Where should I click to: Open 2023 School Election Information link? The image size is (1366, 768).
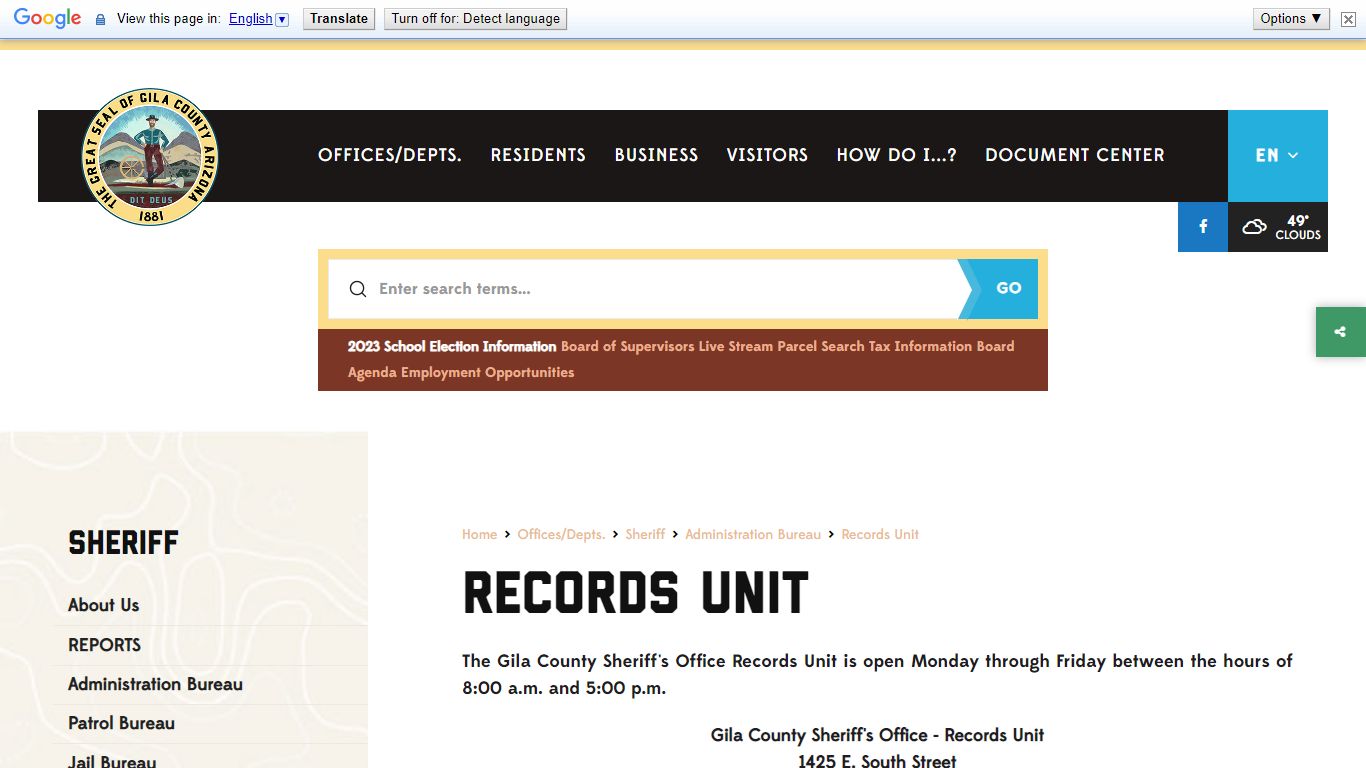pyautogui.click(x=451, y=346)
